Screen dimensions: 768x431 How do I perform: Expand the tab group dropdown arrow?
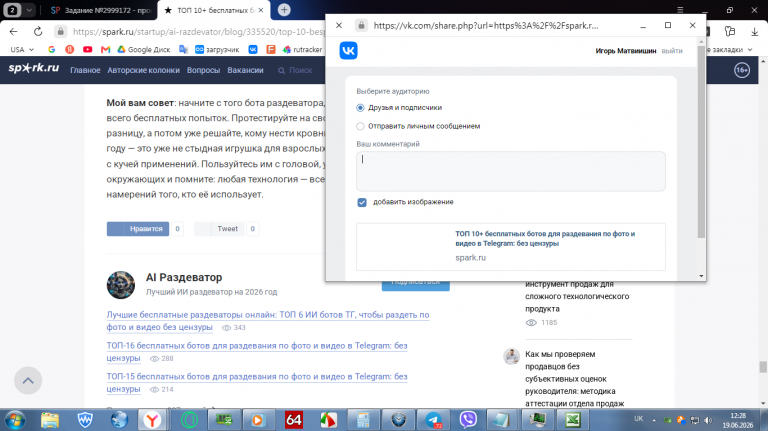click(29, 10)
